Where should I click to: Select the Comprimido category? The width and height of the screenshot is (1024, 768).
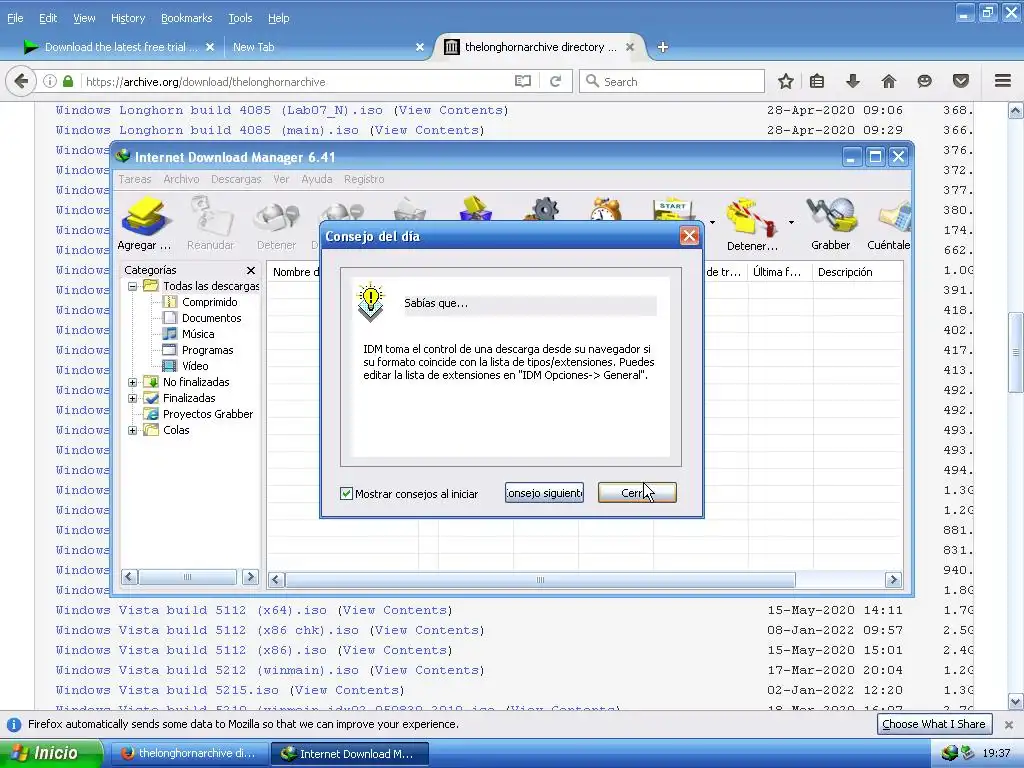209,302
